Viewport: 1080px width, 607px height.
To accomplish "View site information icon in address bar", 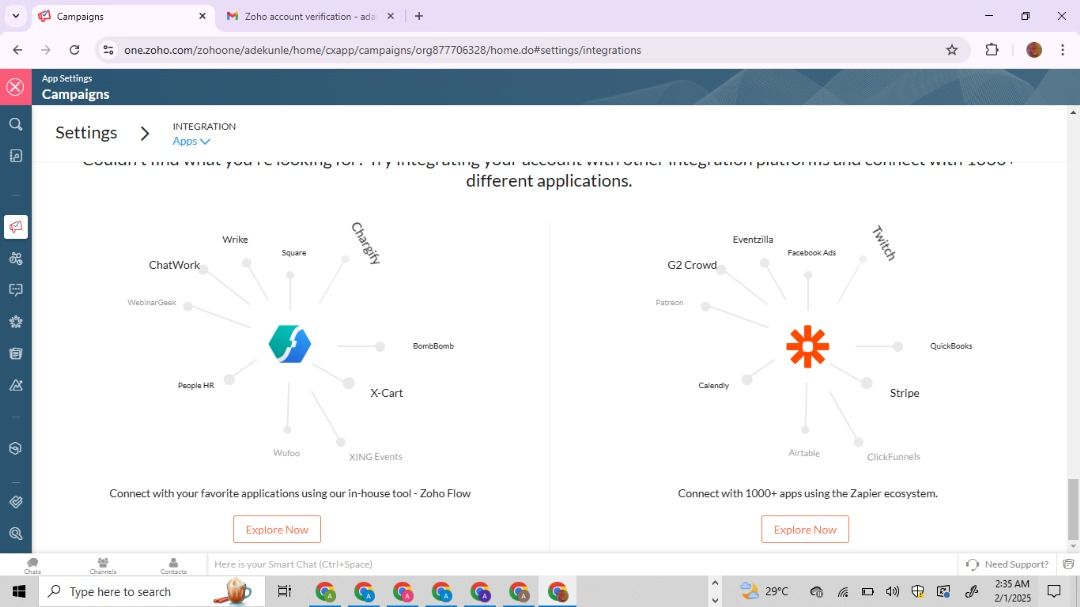I will pyautogui.click(x=108, y=50).
